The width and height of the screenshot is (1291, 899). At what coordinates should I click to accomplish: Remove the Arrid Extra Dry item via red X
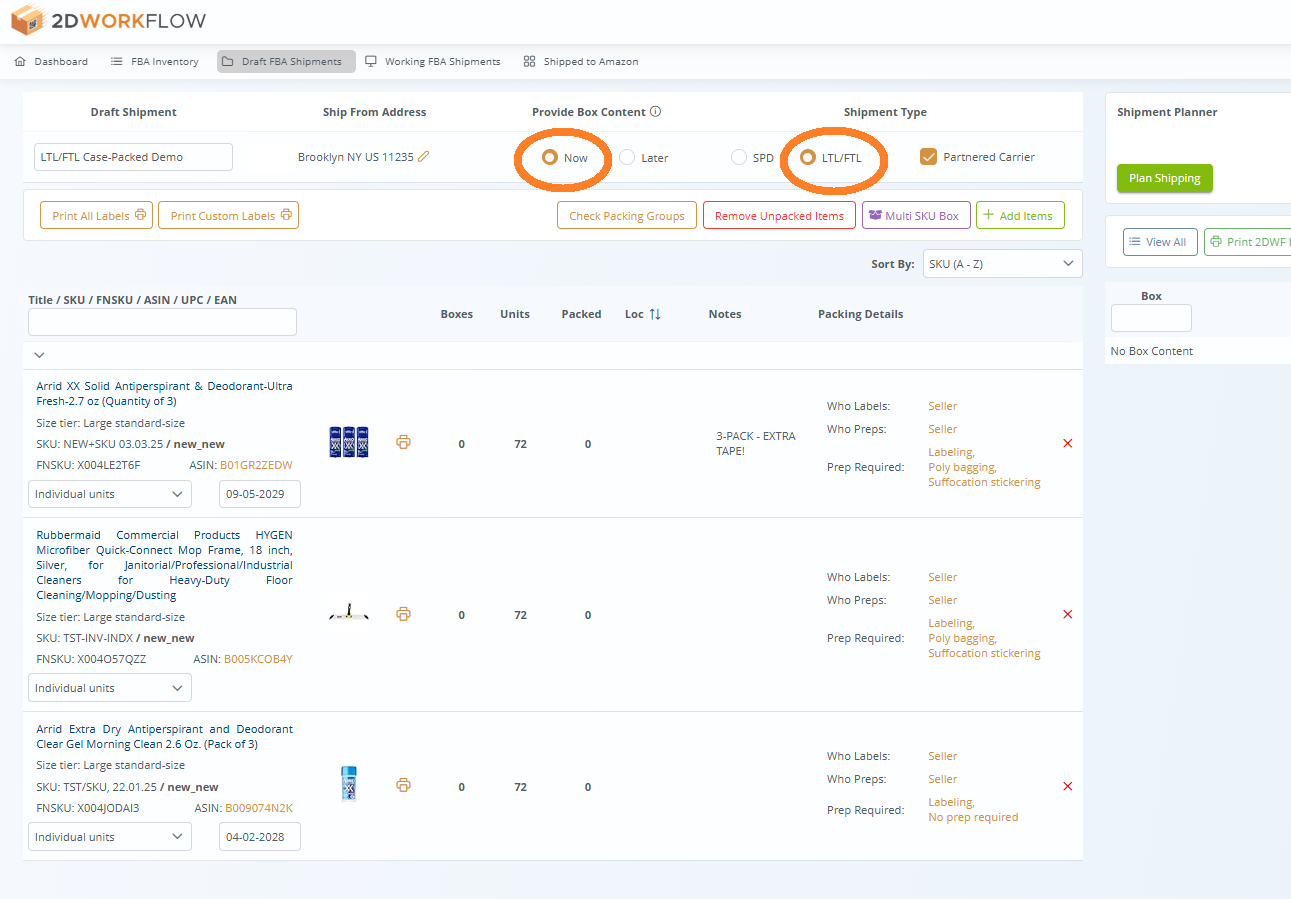(x=1067, y=786)
